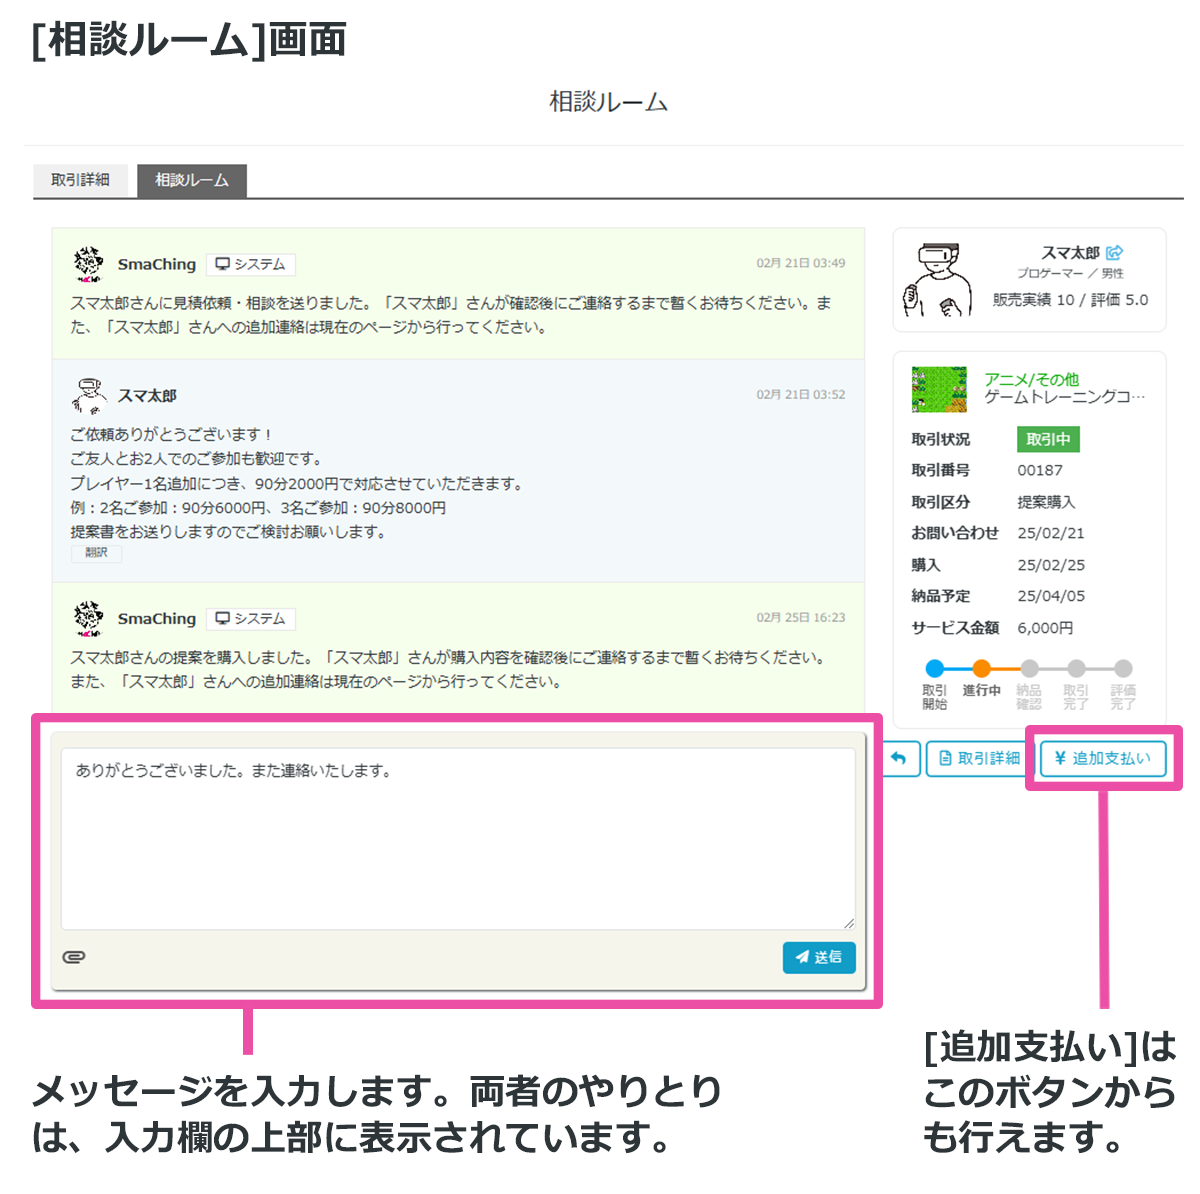The height and width of the screenshot is (1194, 1200).
Task: Click the document icon on the 取引詳細 button
Action: (945, 758)
